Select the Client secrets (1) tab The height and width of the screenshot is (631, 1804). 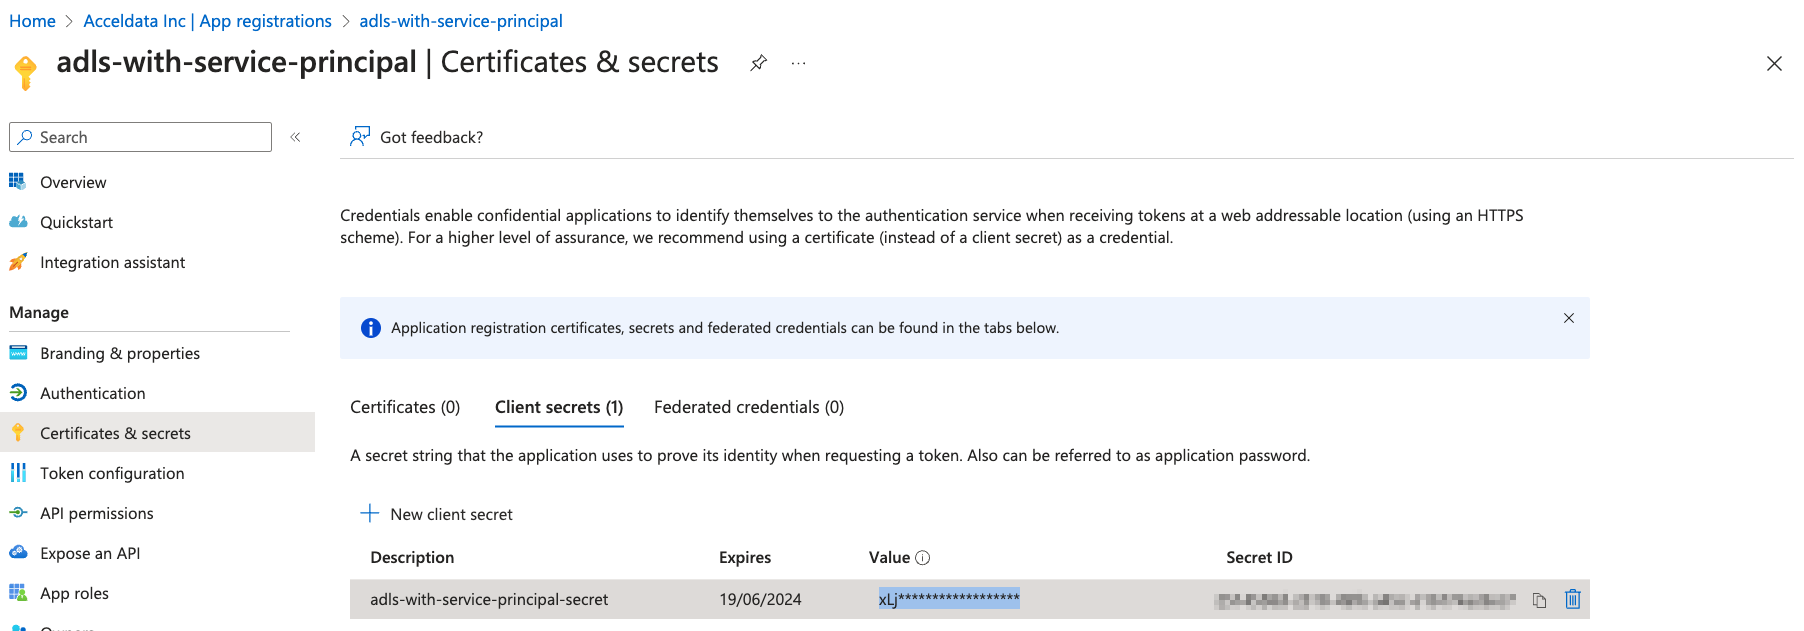click(559, 407)
